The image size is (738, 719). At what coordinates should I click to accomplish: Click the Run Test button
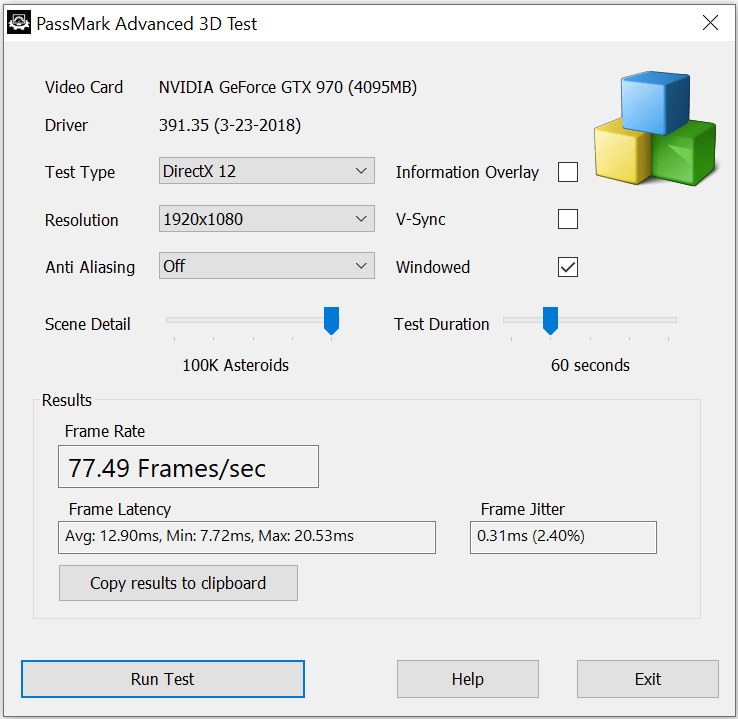point(163,679)
